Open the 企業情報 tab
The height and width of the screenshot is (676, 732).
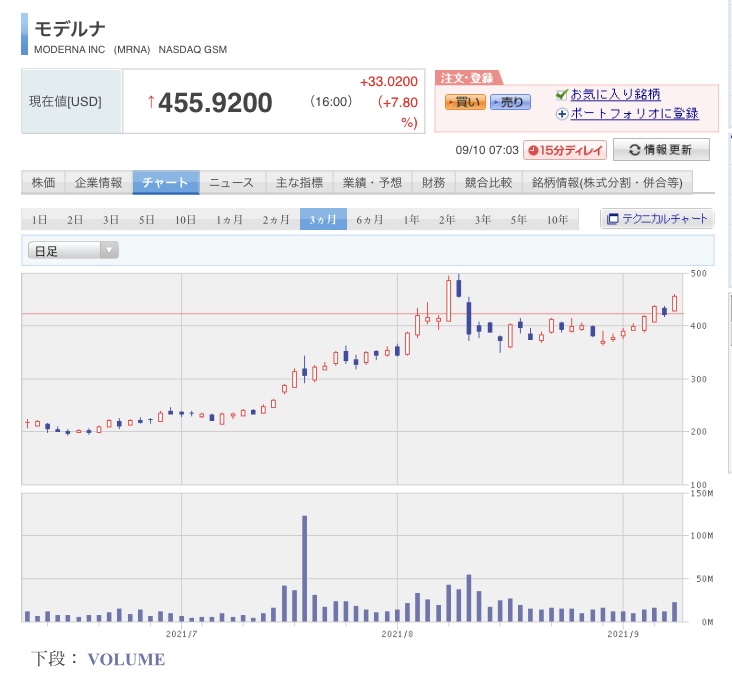pos(99,183)
